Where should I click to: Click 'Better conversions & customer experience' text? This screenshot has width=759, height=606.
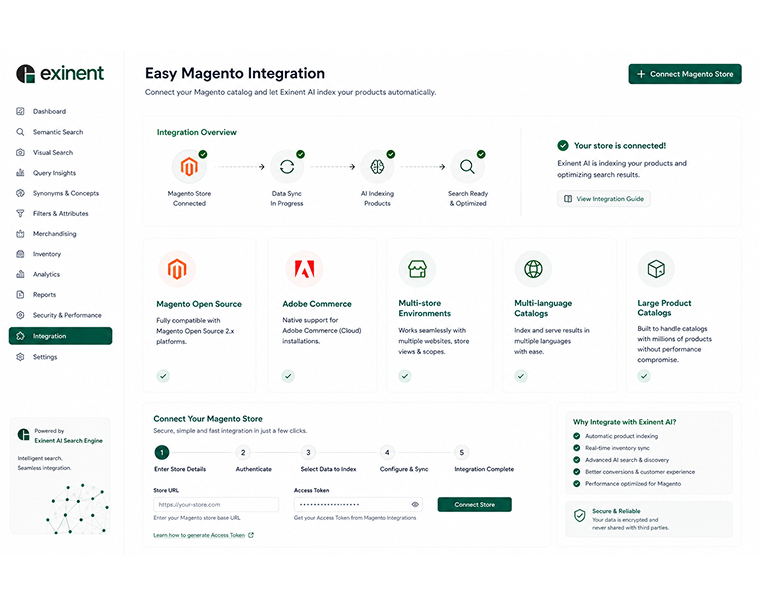(x=640, y=472)
